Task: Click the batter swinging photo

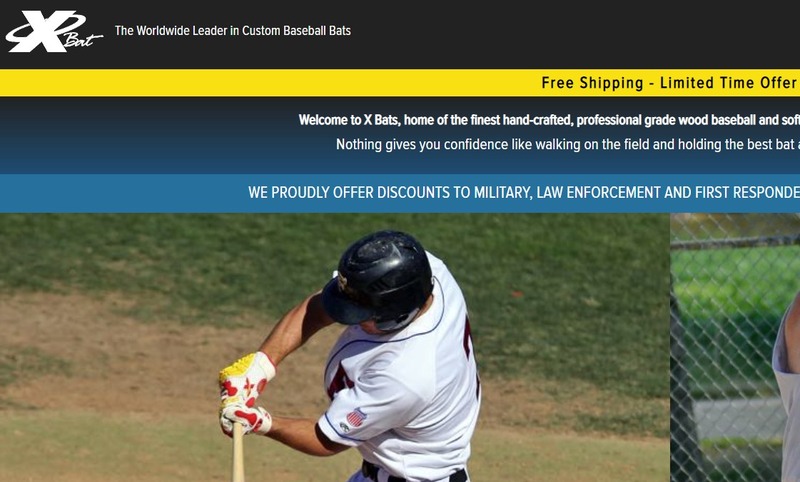Action: pos(335,347)
